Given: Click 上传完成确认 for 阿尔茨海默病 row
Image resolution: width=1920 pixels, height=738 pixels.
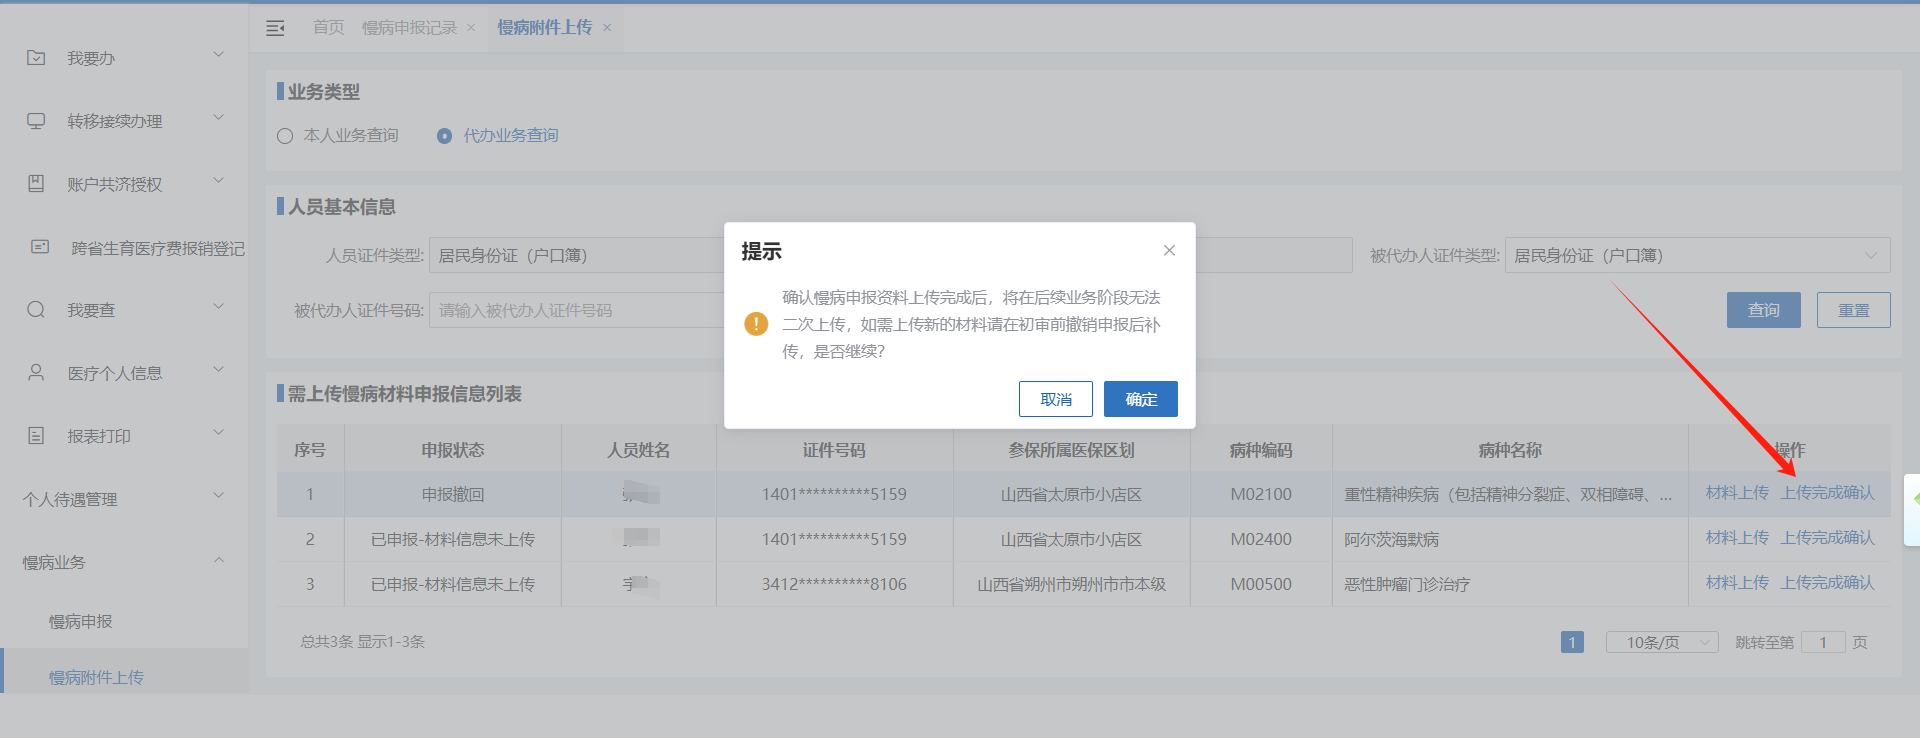Looking at the screenshot, I should coord(1828,538).
